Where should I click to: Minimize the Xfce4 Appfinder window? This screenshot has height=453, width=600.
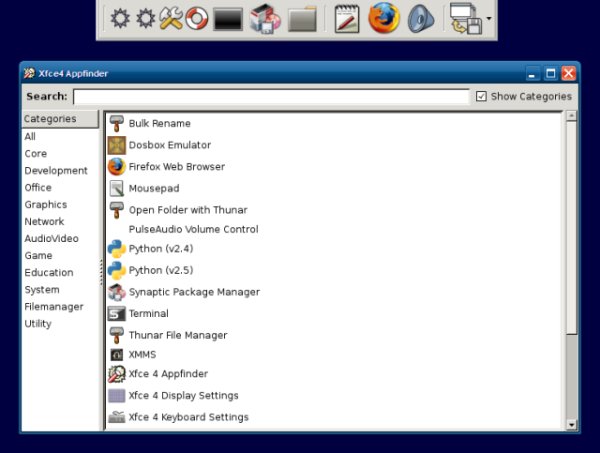click(532, 73)
